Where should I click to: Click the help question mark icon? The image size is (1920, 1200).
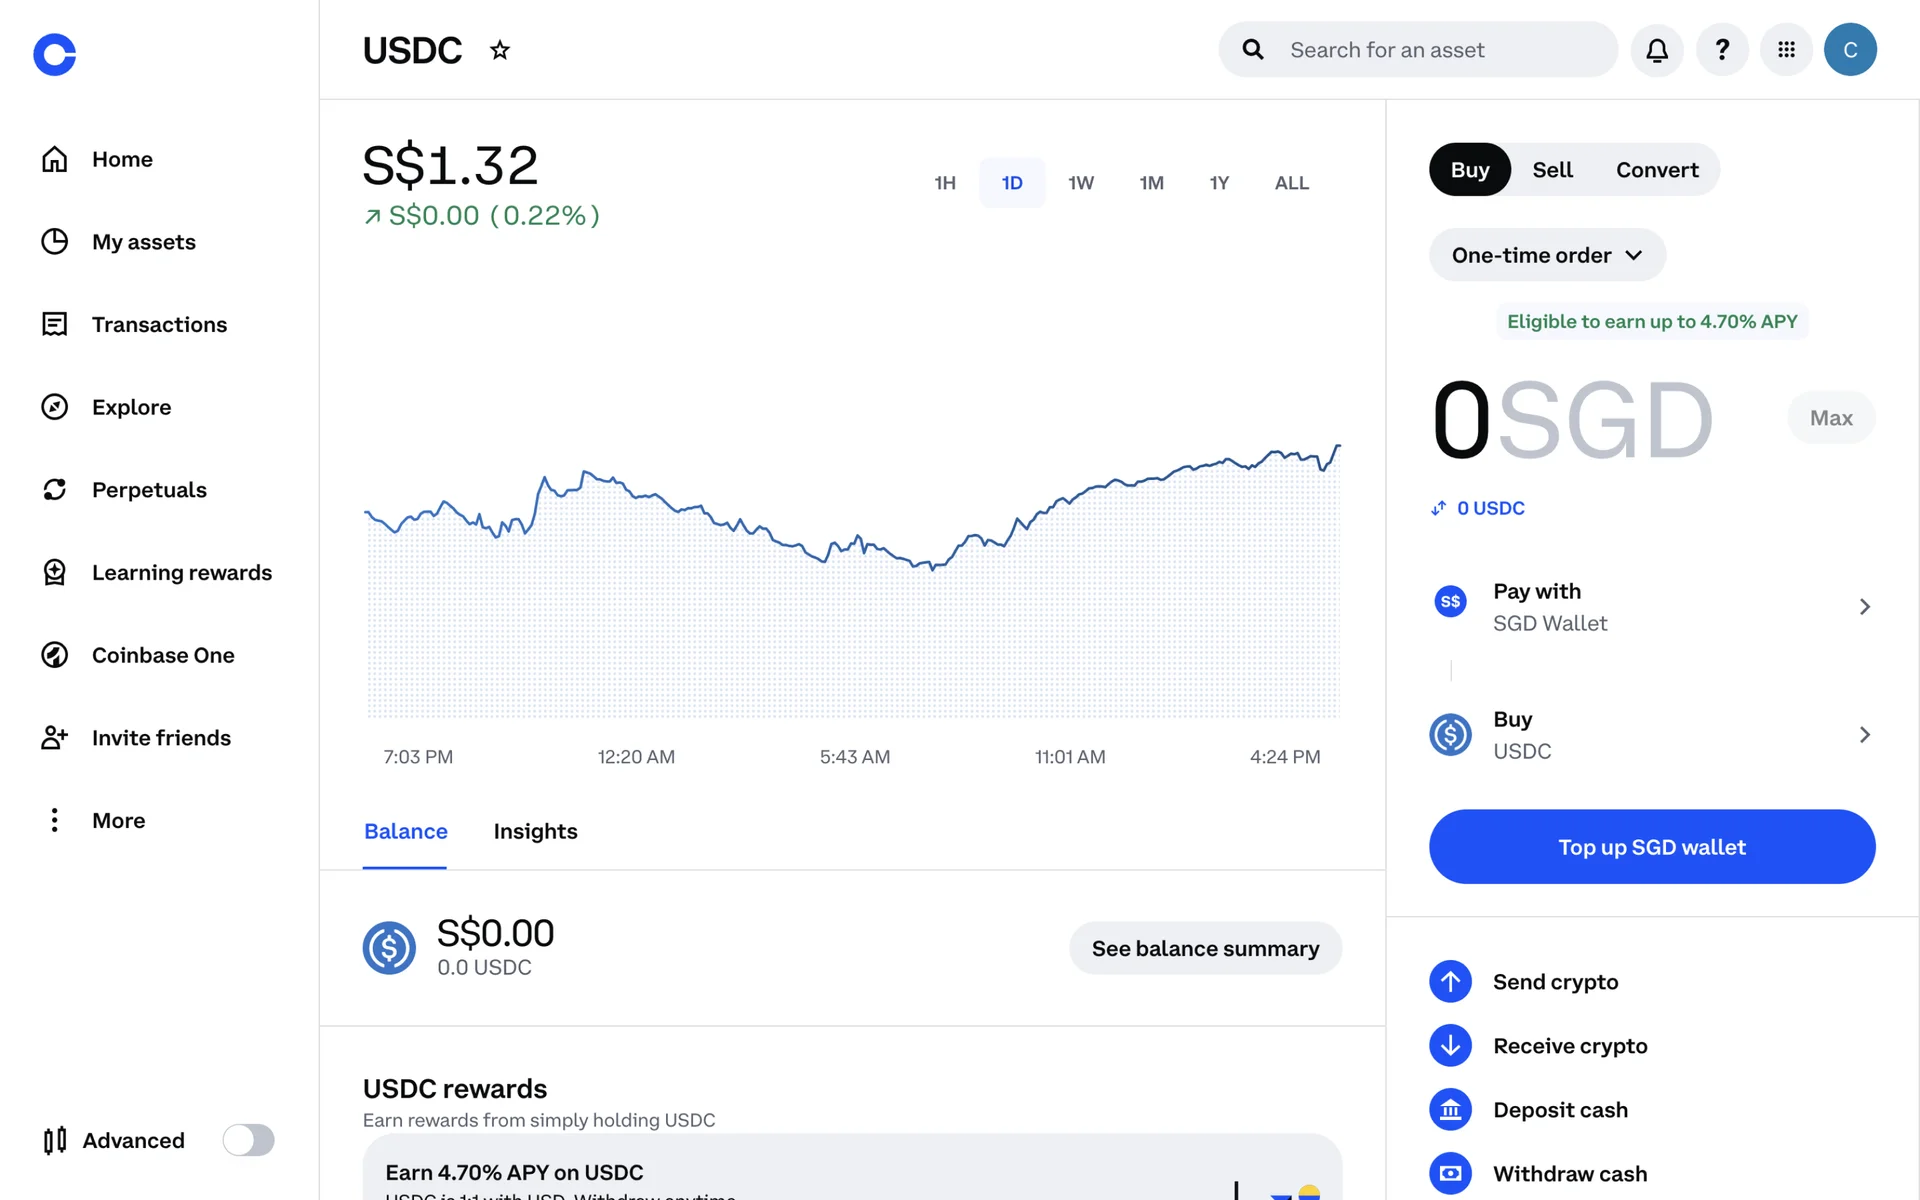(1722, 50)
